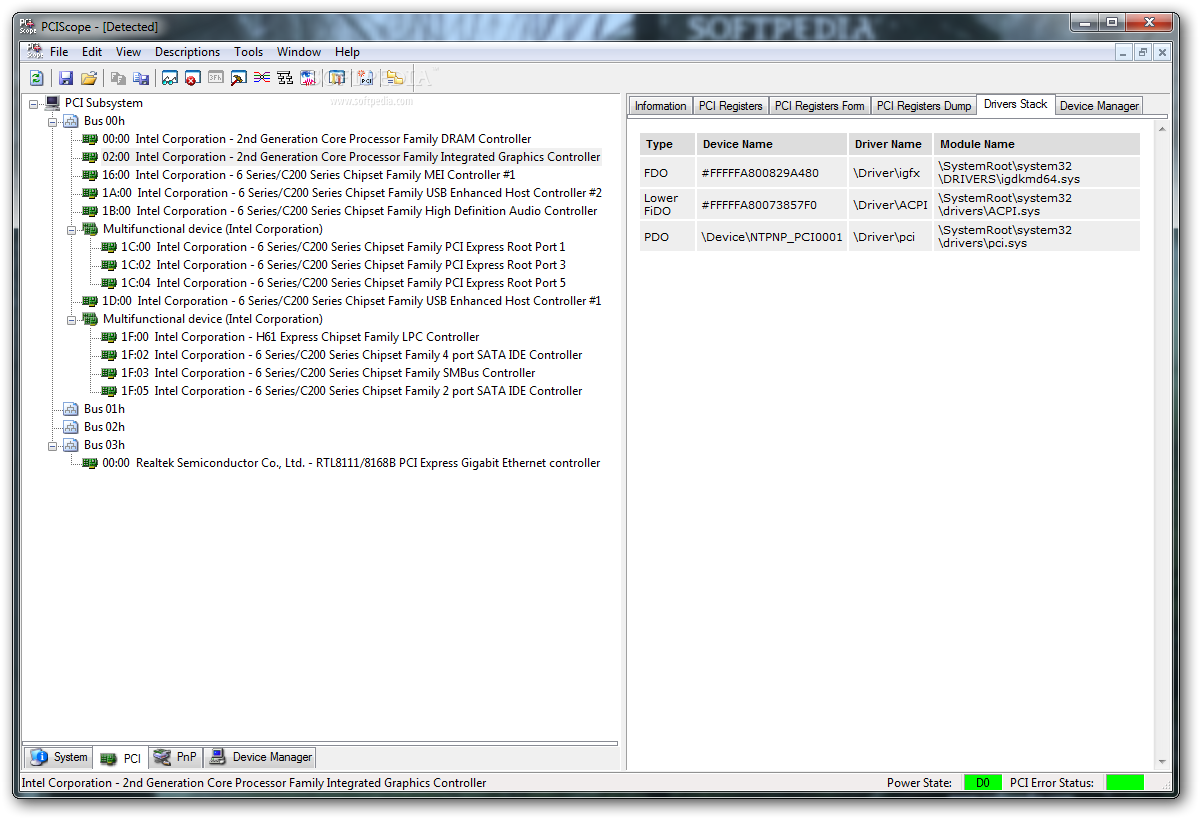
Task: Click the greyed Copy toolbar icon
Action: tap(118, 78)
